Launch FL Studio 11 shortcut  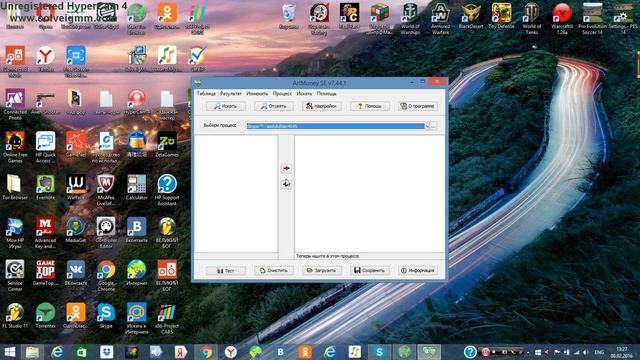click(15, 316)
